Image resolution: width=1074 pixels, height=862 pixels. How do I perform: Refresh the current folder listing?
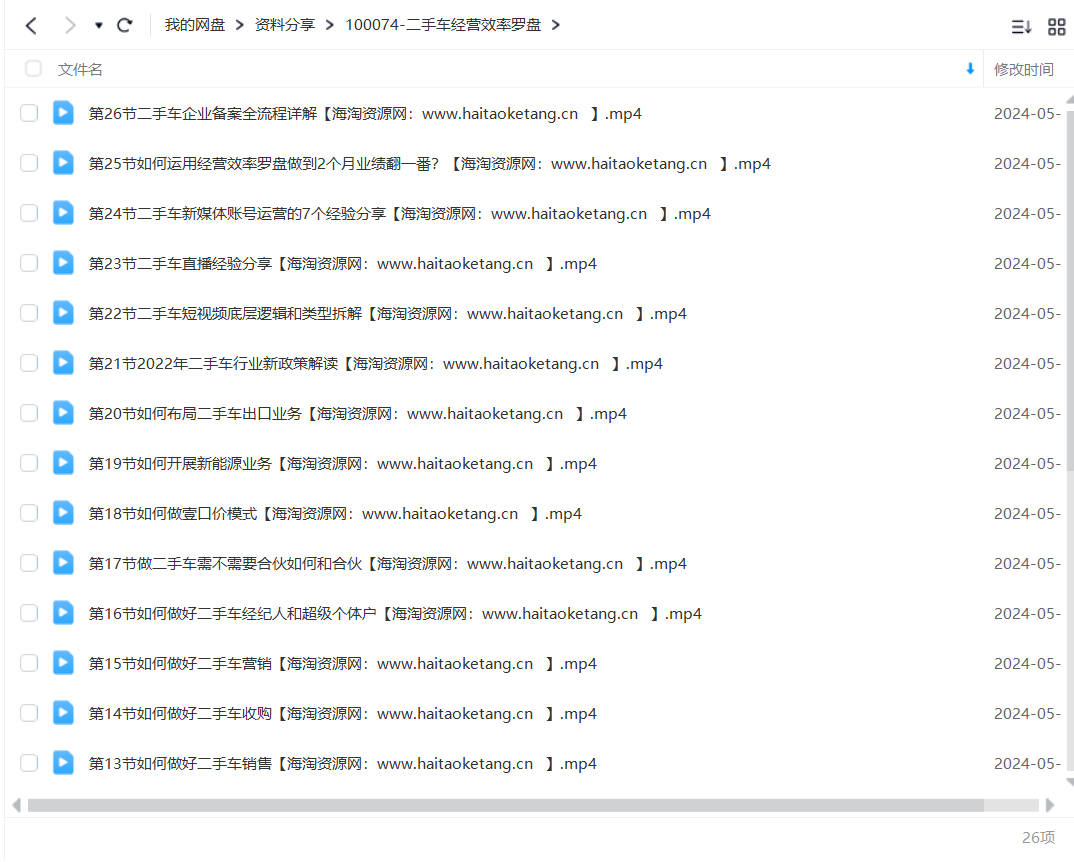(125, 25)
